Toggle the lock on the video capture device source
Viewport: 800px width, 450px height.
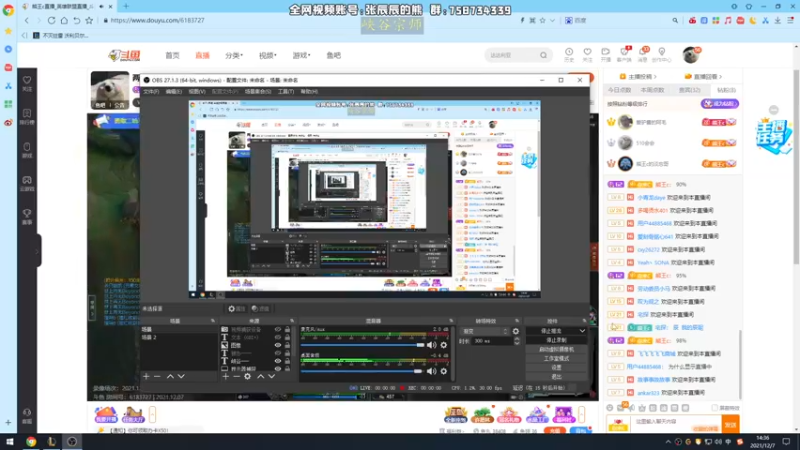[x=287, y=330]
